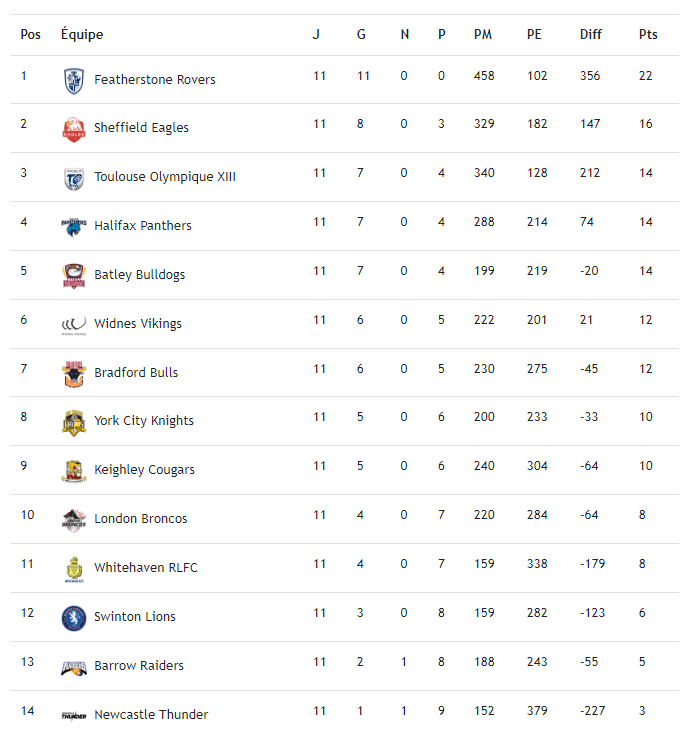
Task: Click the Équipe column header
Action: click(x=82, y=35)
